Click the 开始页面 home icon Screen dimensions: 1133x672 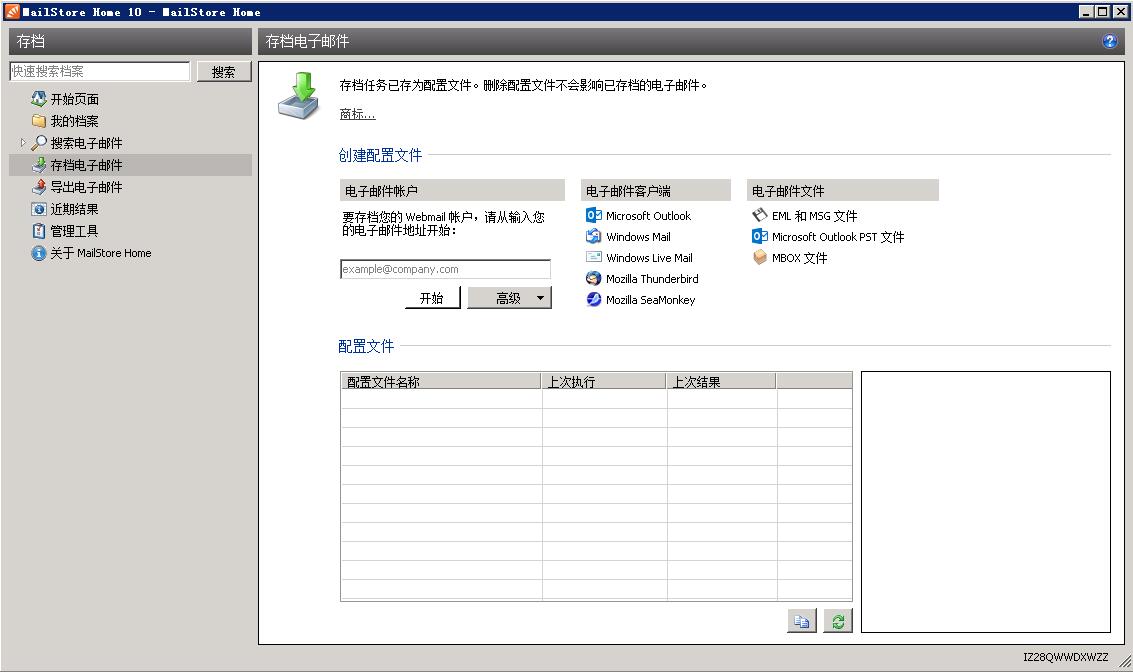(x=39, y=98)
